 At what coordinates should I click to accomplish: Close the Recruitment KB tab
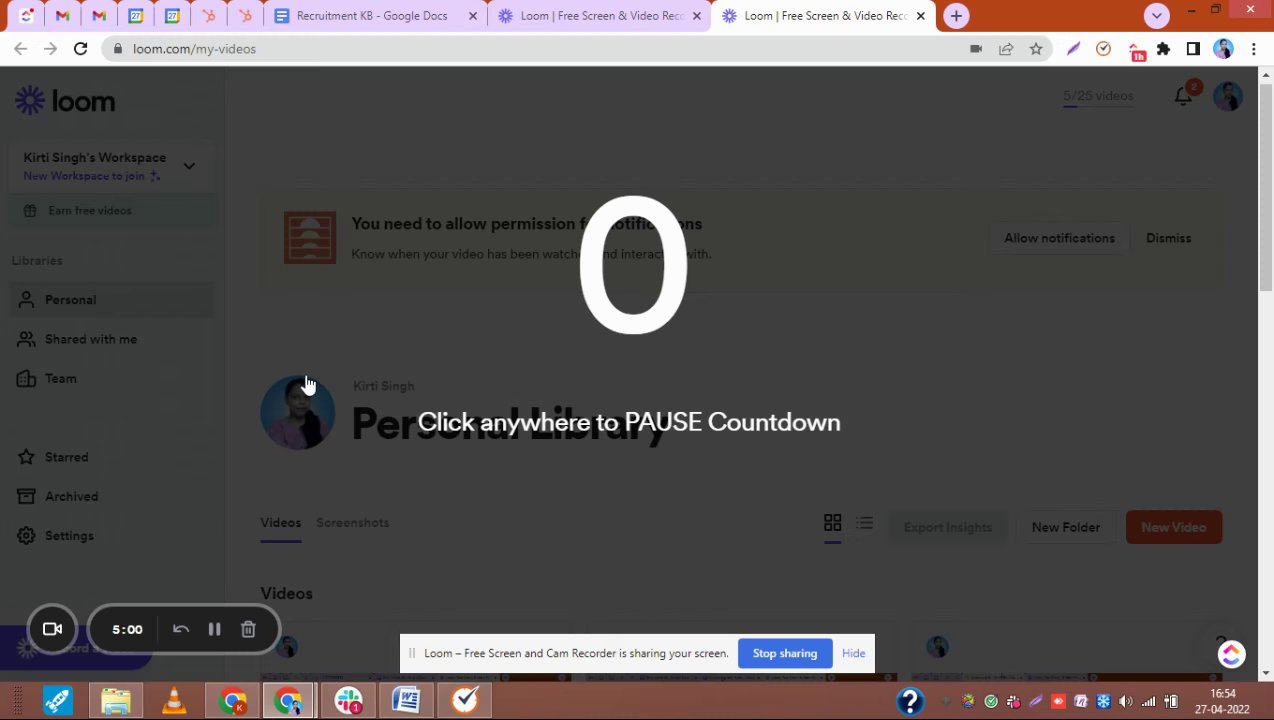click(x=473, y=16)
